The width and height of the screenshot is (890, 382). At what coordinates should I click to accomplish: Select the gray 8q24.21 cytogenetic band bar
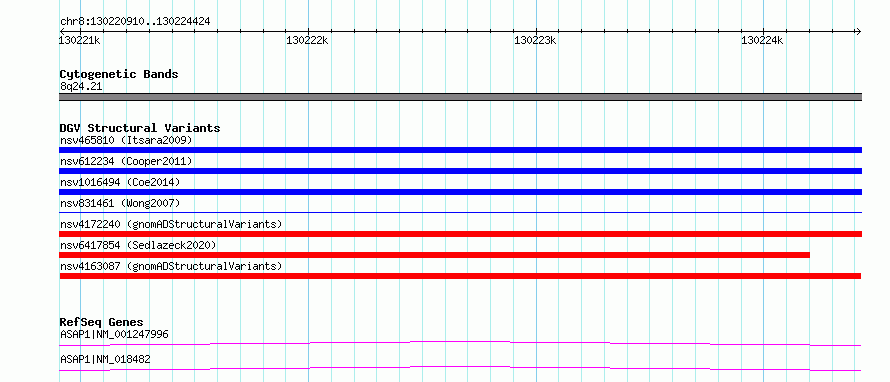(x=460, y=97)
